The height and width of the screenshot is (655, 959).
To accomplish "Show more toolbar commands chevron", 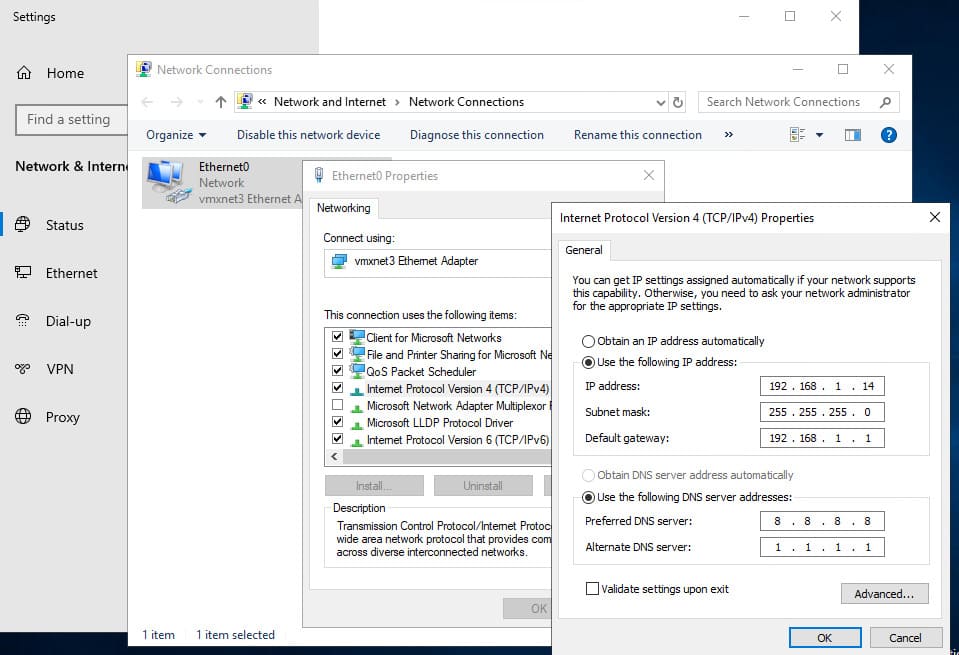I will tap(728, 135).
